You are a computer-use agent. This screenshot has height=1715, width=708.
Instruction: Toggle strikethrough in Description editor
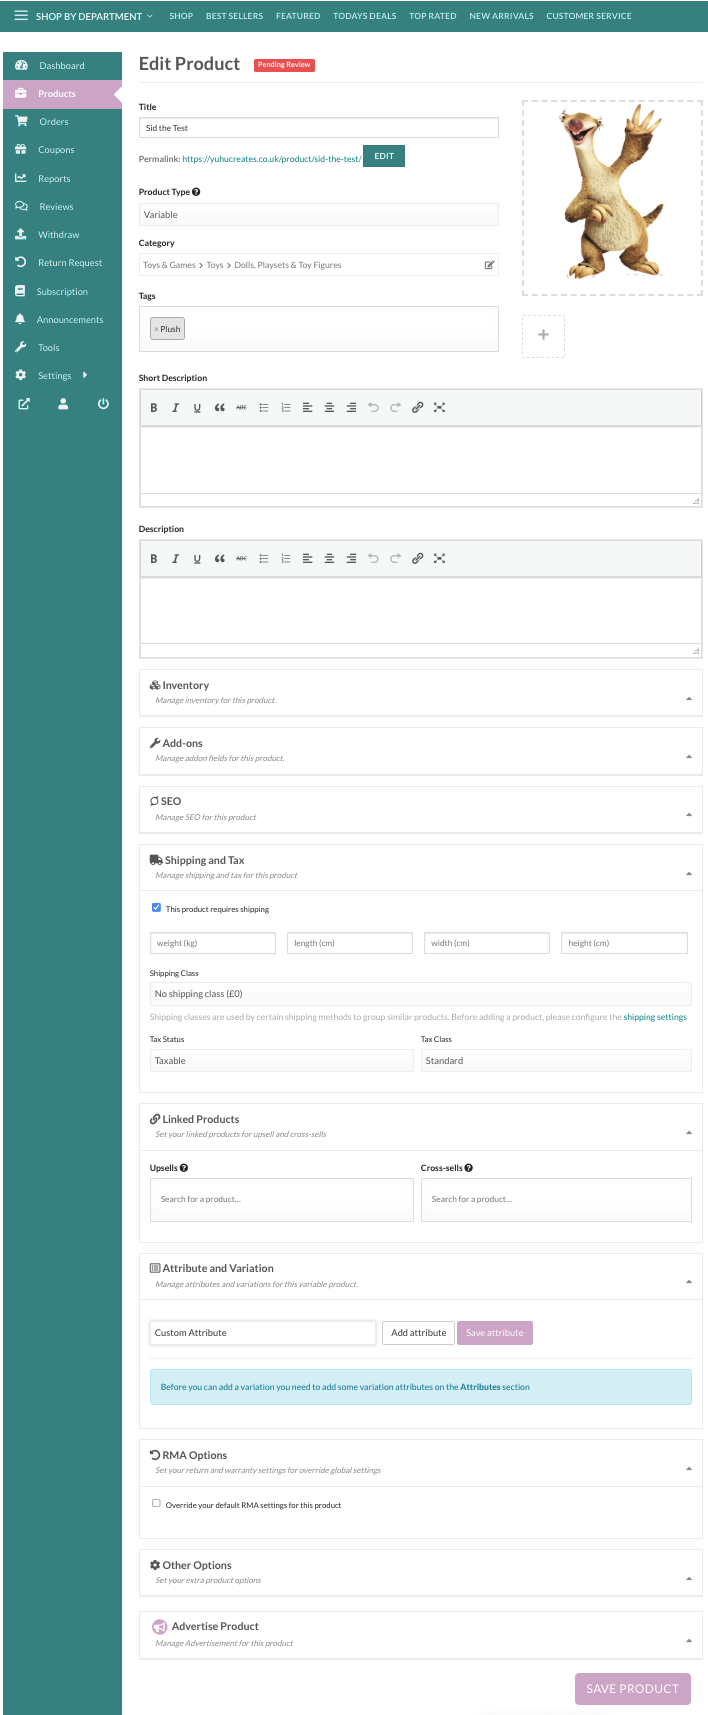[241, 558]
